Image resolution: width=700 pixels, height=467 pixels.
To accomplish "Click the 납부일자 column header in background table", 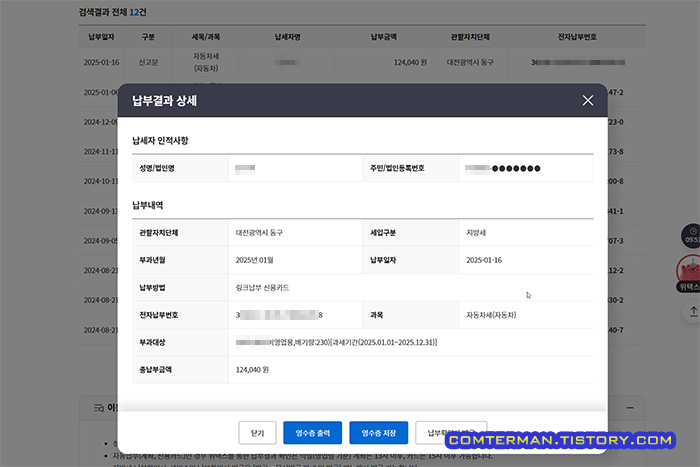I will point(101,37).
